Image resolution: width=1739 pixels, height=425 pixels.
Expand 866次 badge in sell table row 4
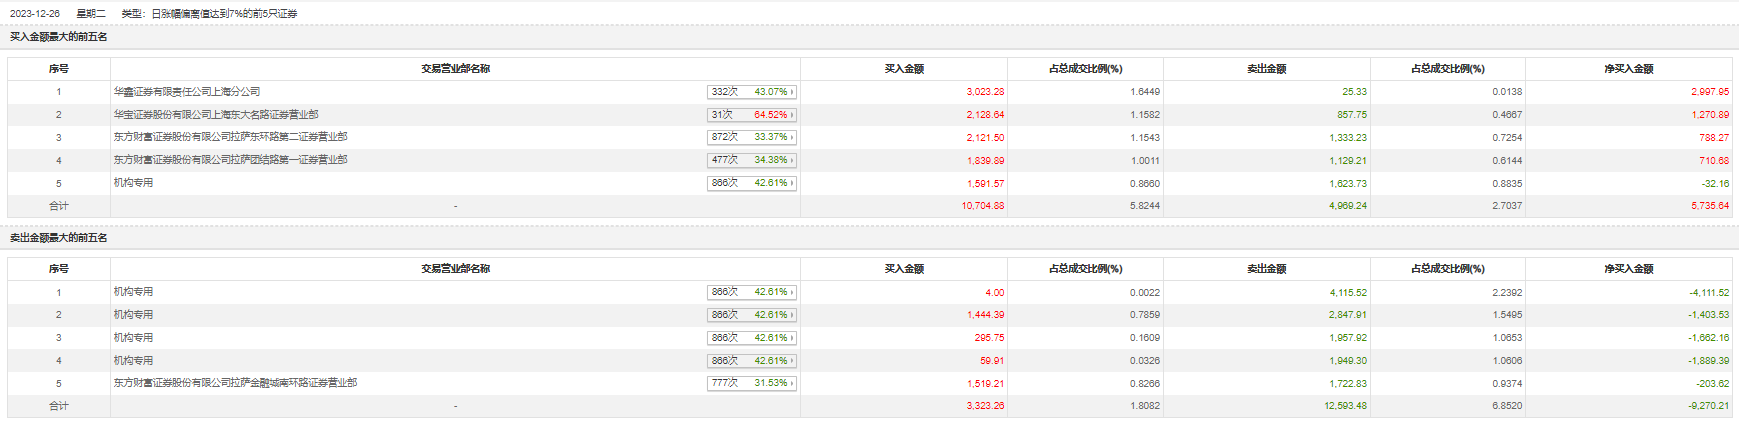pos(751,361)
